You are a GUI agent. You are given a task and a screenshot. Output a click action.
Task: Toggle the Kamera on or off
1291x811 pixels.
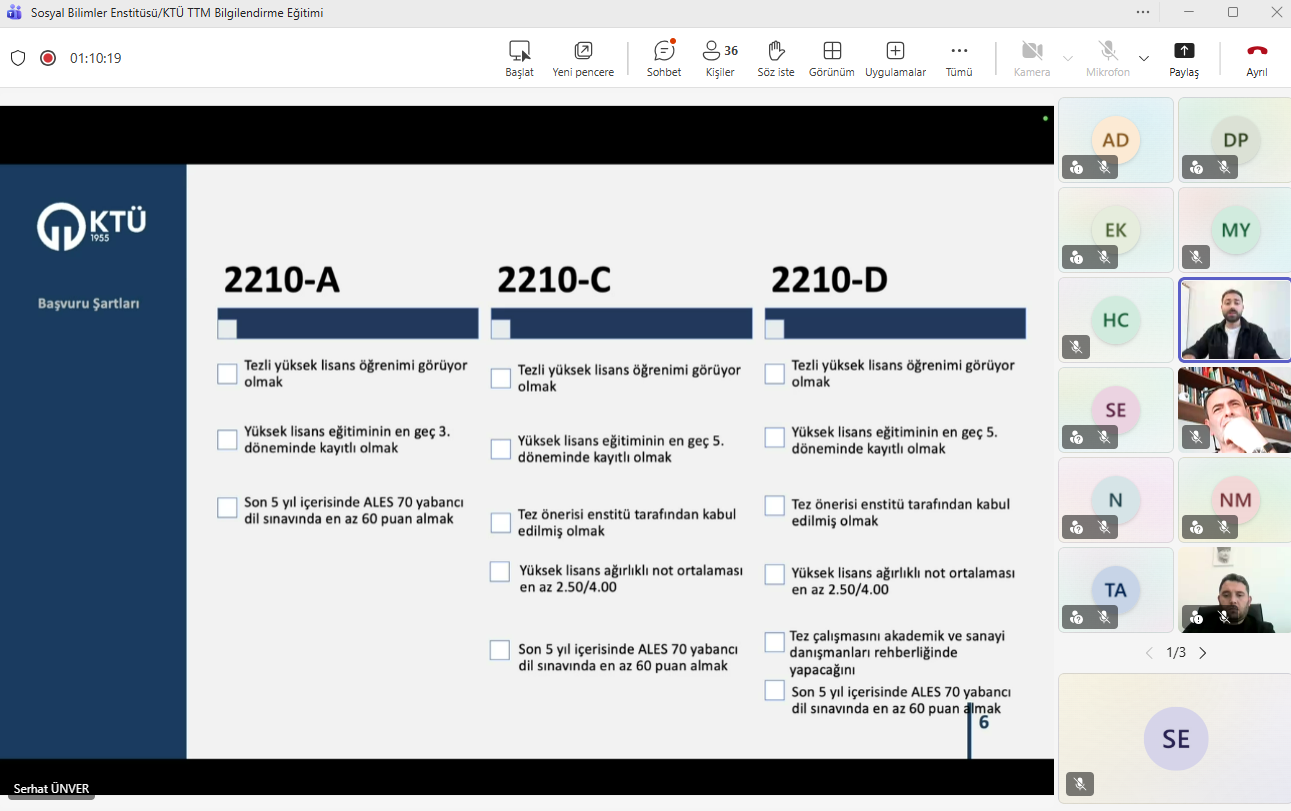(1032, 58)
